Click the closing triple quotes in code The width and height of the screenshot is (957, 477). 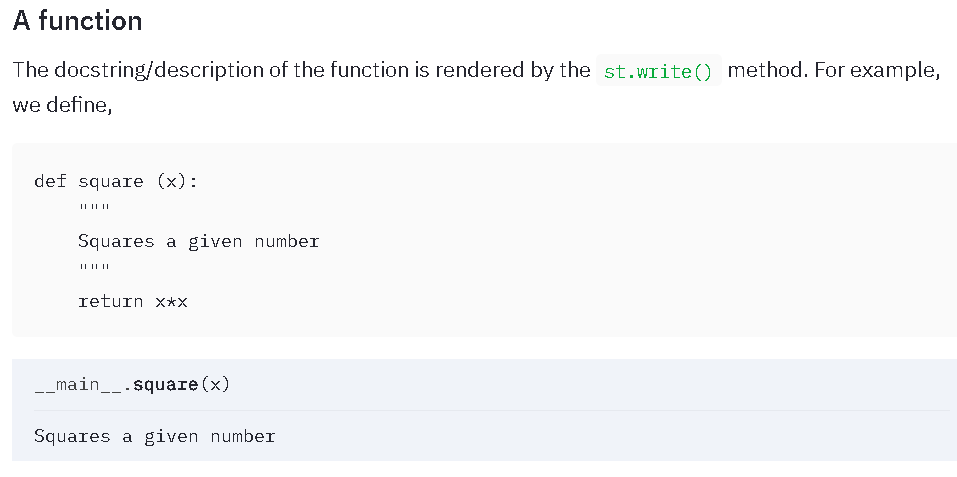93,271
